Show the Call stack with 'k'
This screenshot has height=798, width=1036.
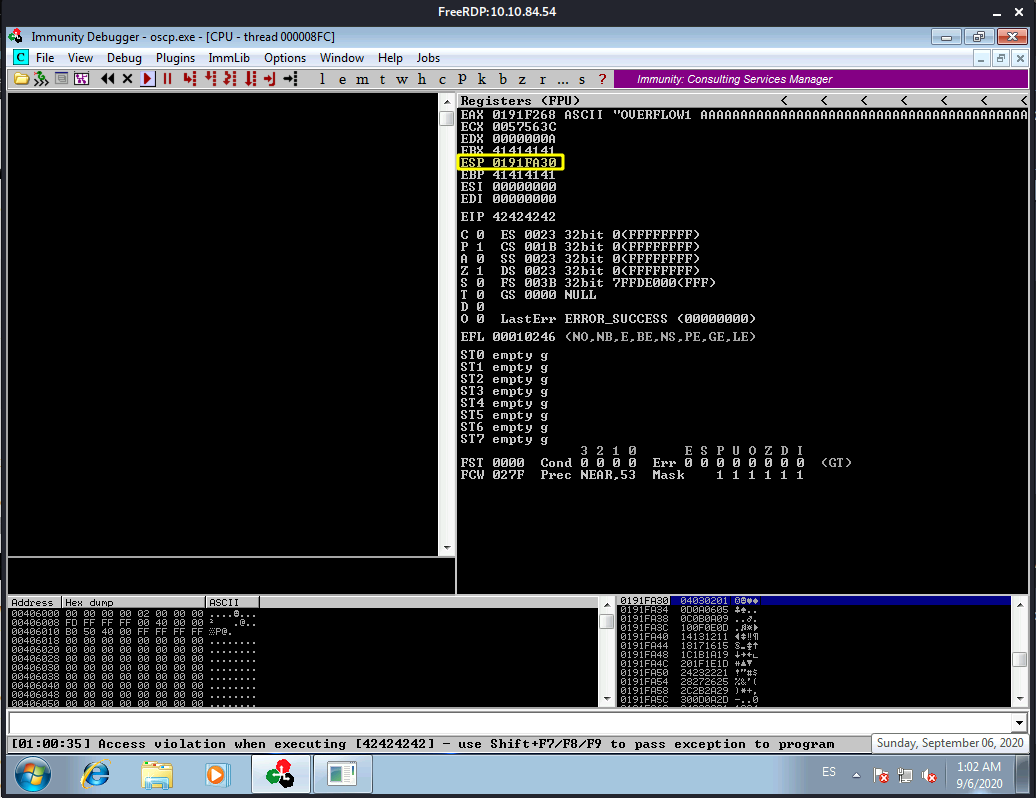[x=482, y=79]
